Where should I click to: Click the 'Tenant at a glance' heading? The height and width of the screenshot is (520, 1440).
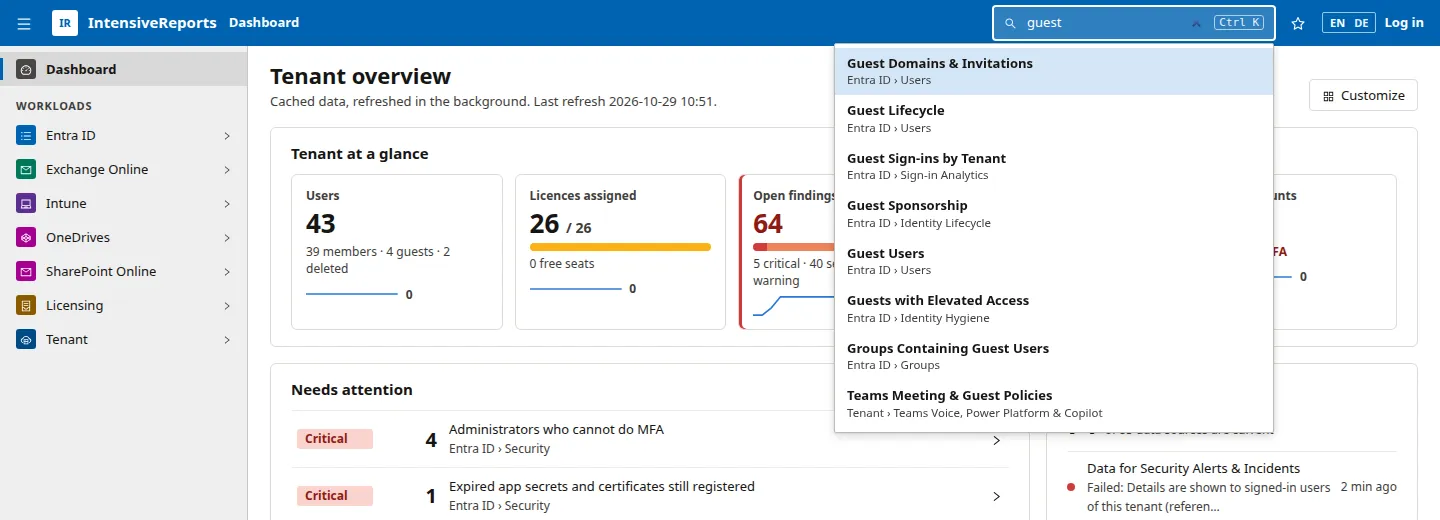tap(360, 154)
